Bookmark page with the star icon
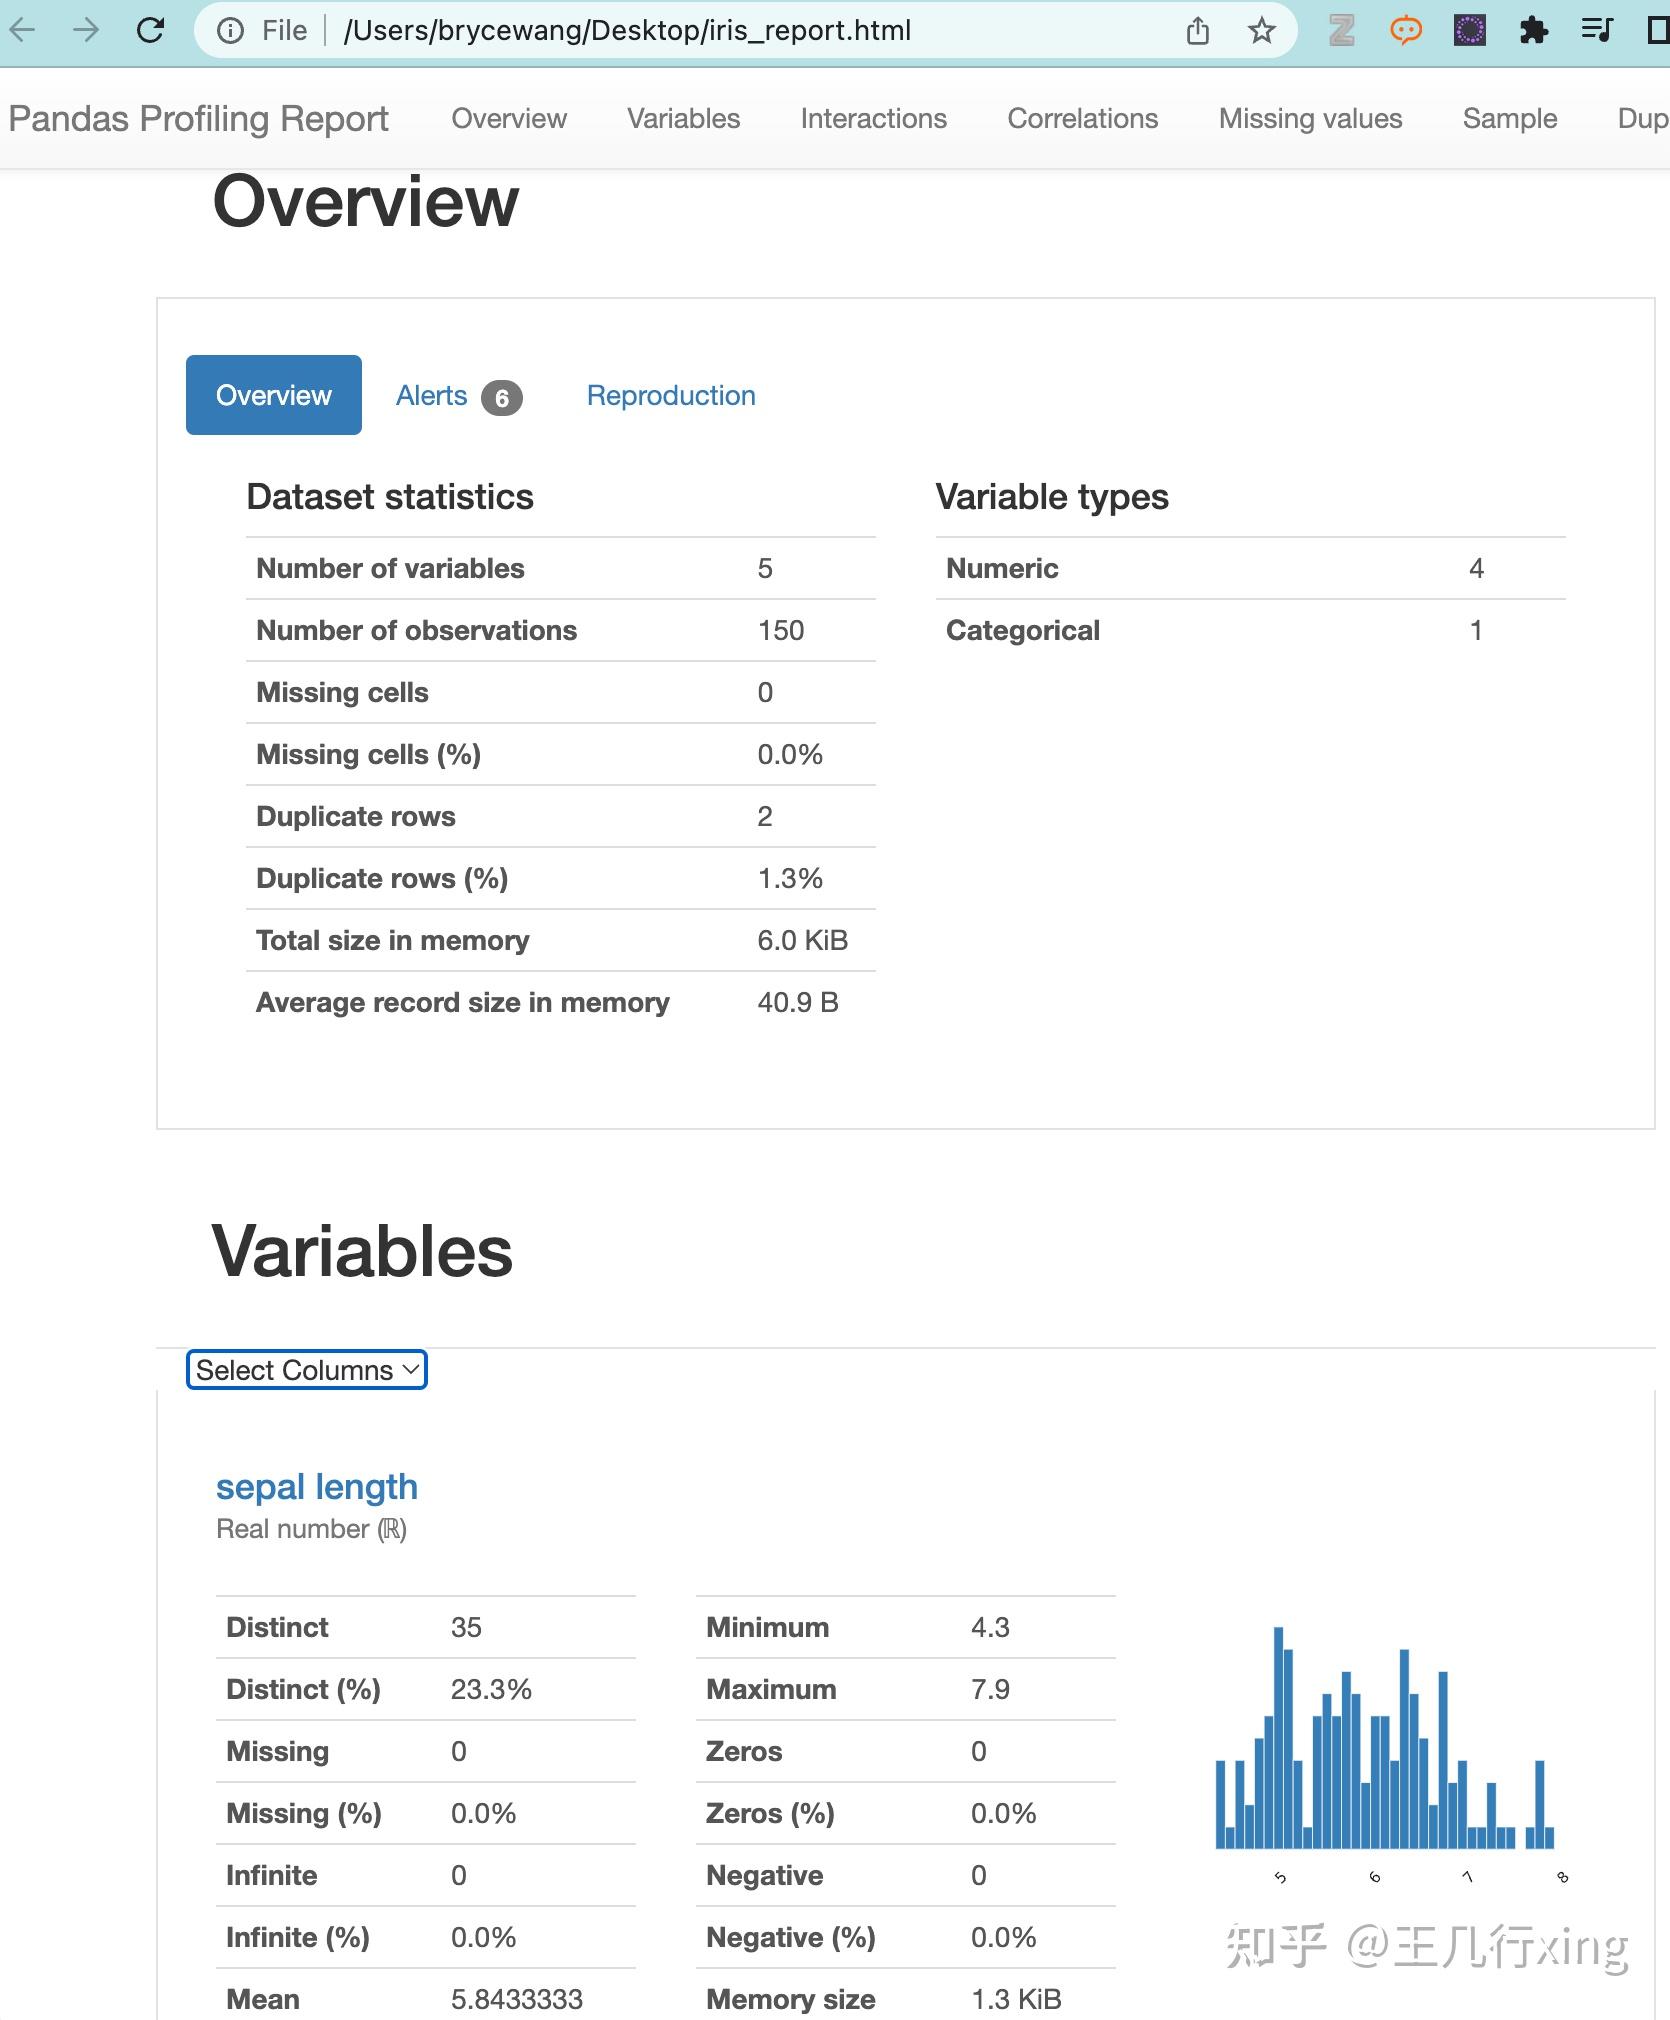 pos(1261,31)
